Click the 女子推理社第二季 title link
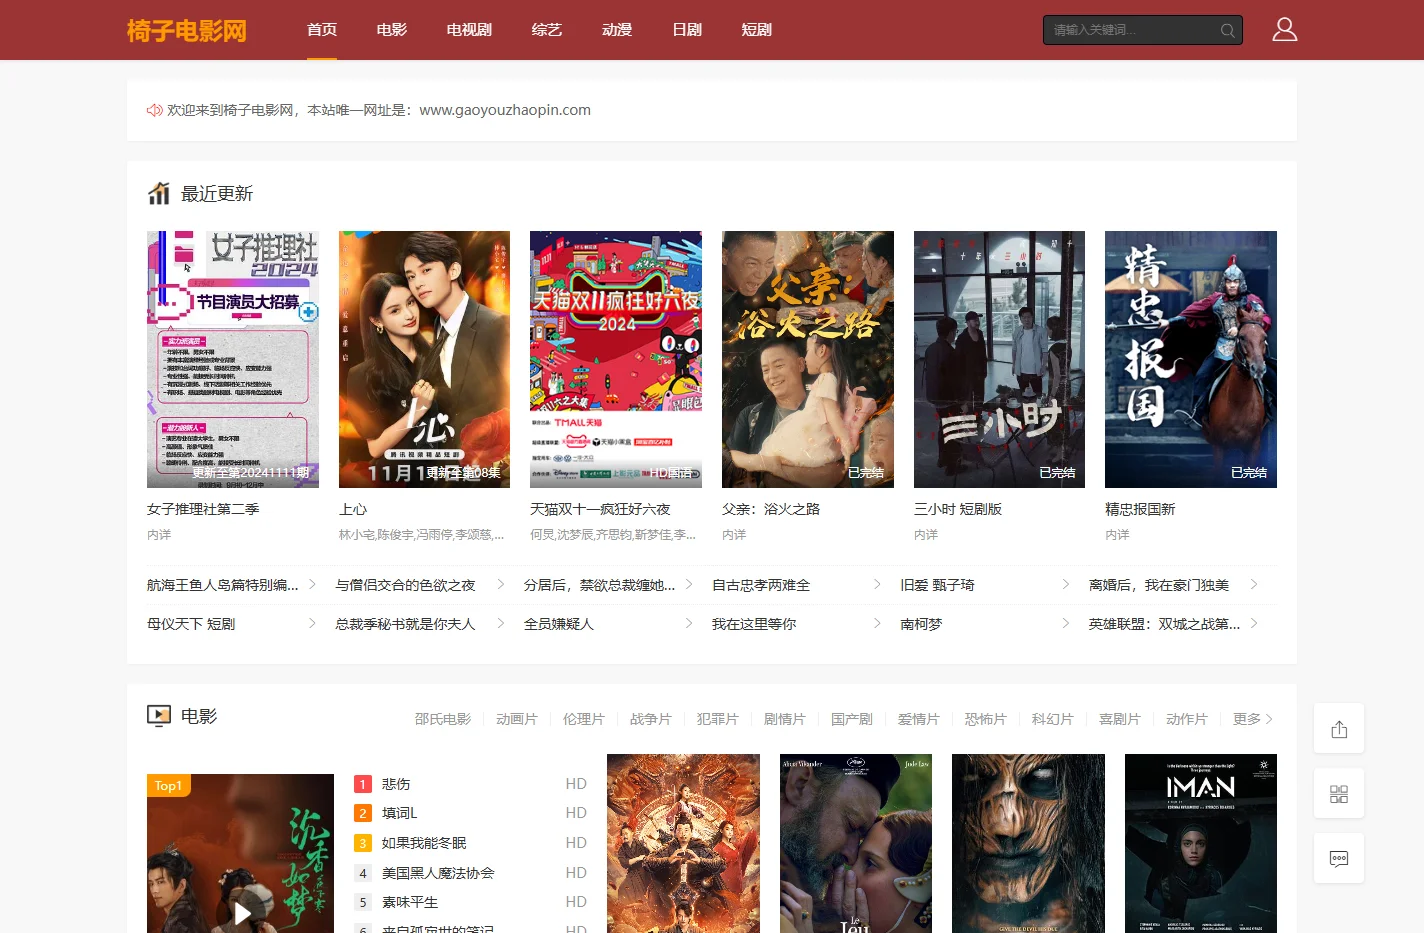Image resolution: width=1424 pixels, height=933 pixels. pyautogui.click(x=203, y=509)
